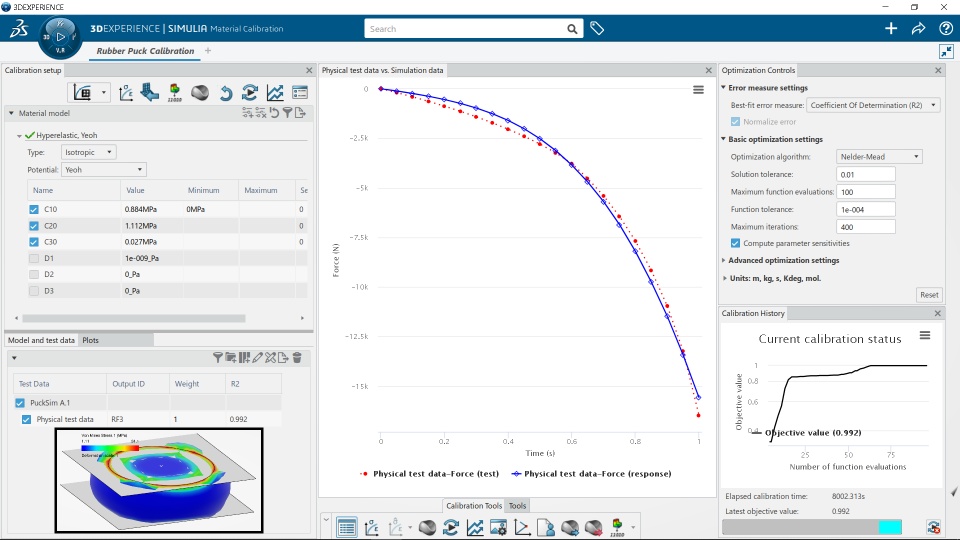The image size is (960, 540).
Task: Click the gray material puck icon in Calibration setup
Action: [200, 92]
